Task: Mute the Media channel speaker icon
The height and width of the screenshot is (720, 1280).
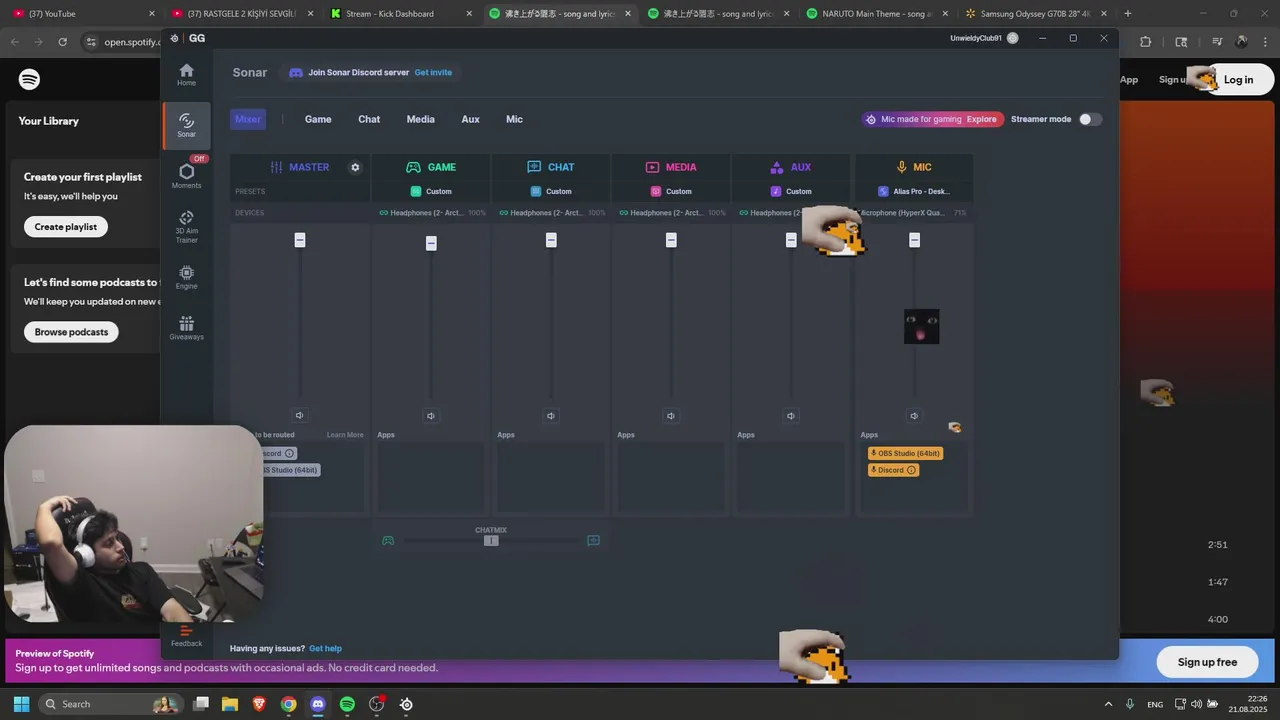Action: [x=671, y=415]
